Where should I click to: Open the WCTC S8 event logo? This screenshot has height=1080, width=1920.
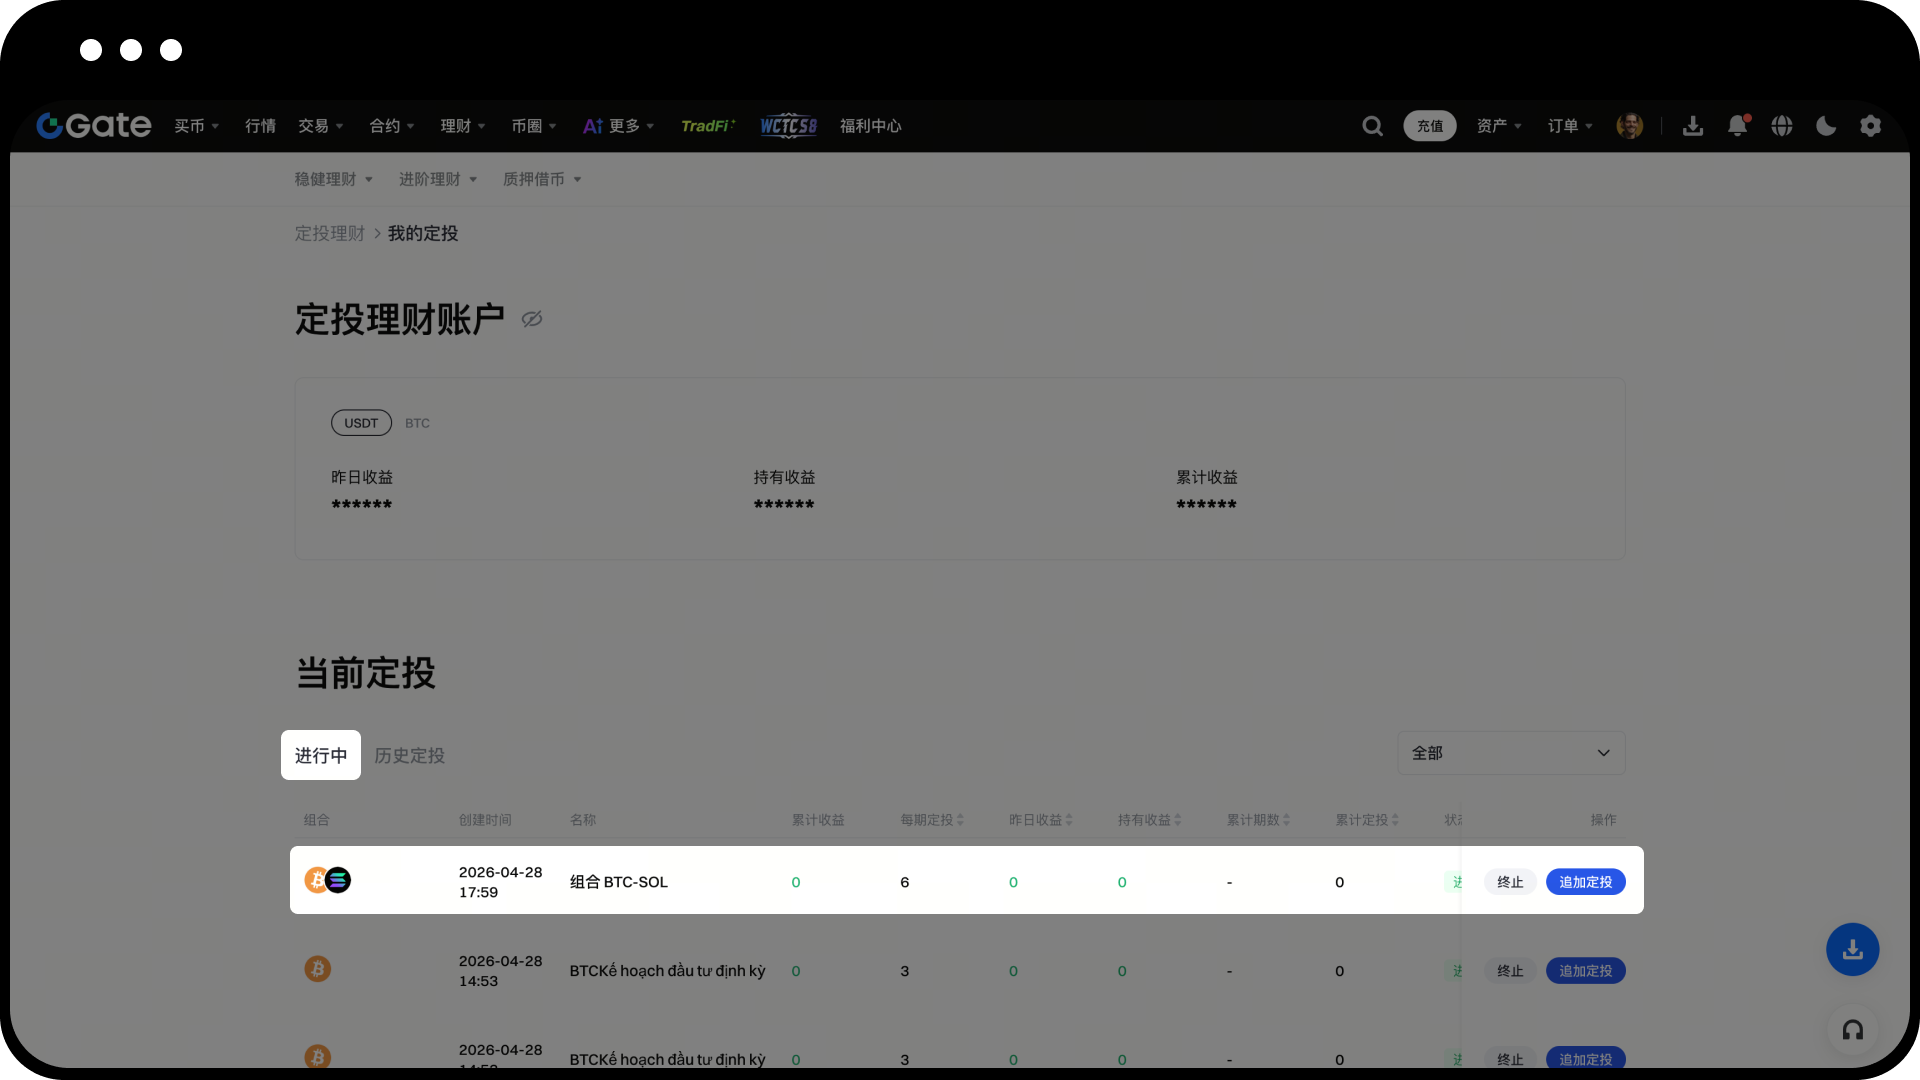tap(788, 126)
